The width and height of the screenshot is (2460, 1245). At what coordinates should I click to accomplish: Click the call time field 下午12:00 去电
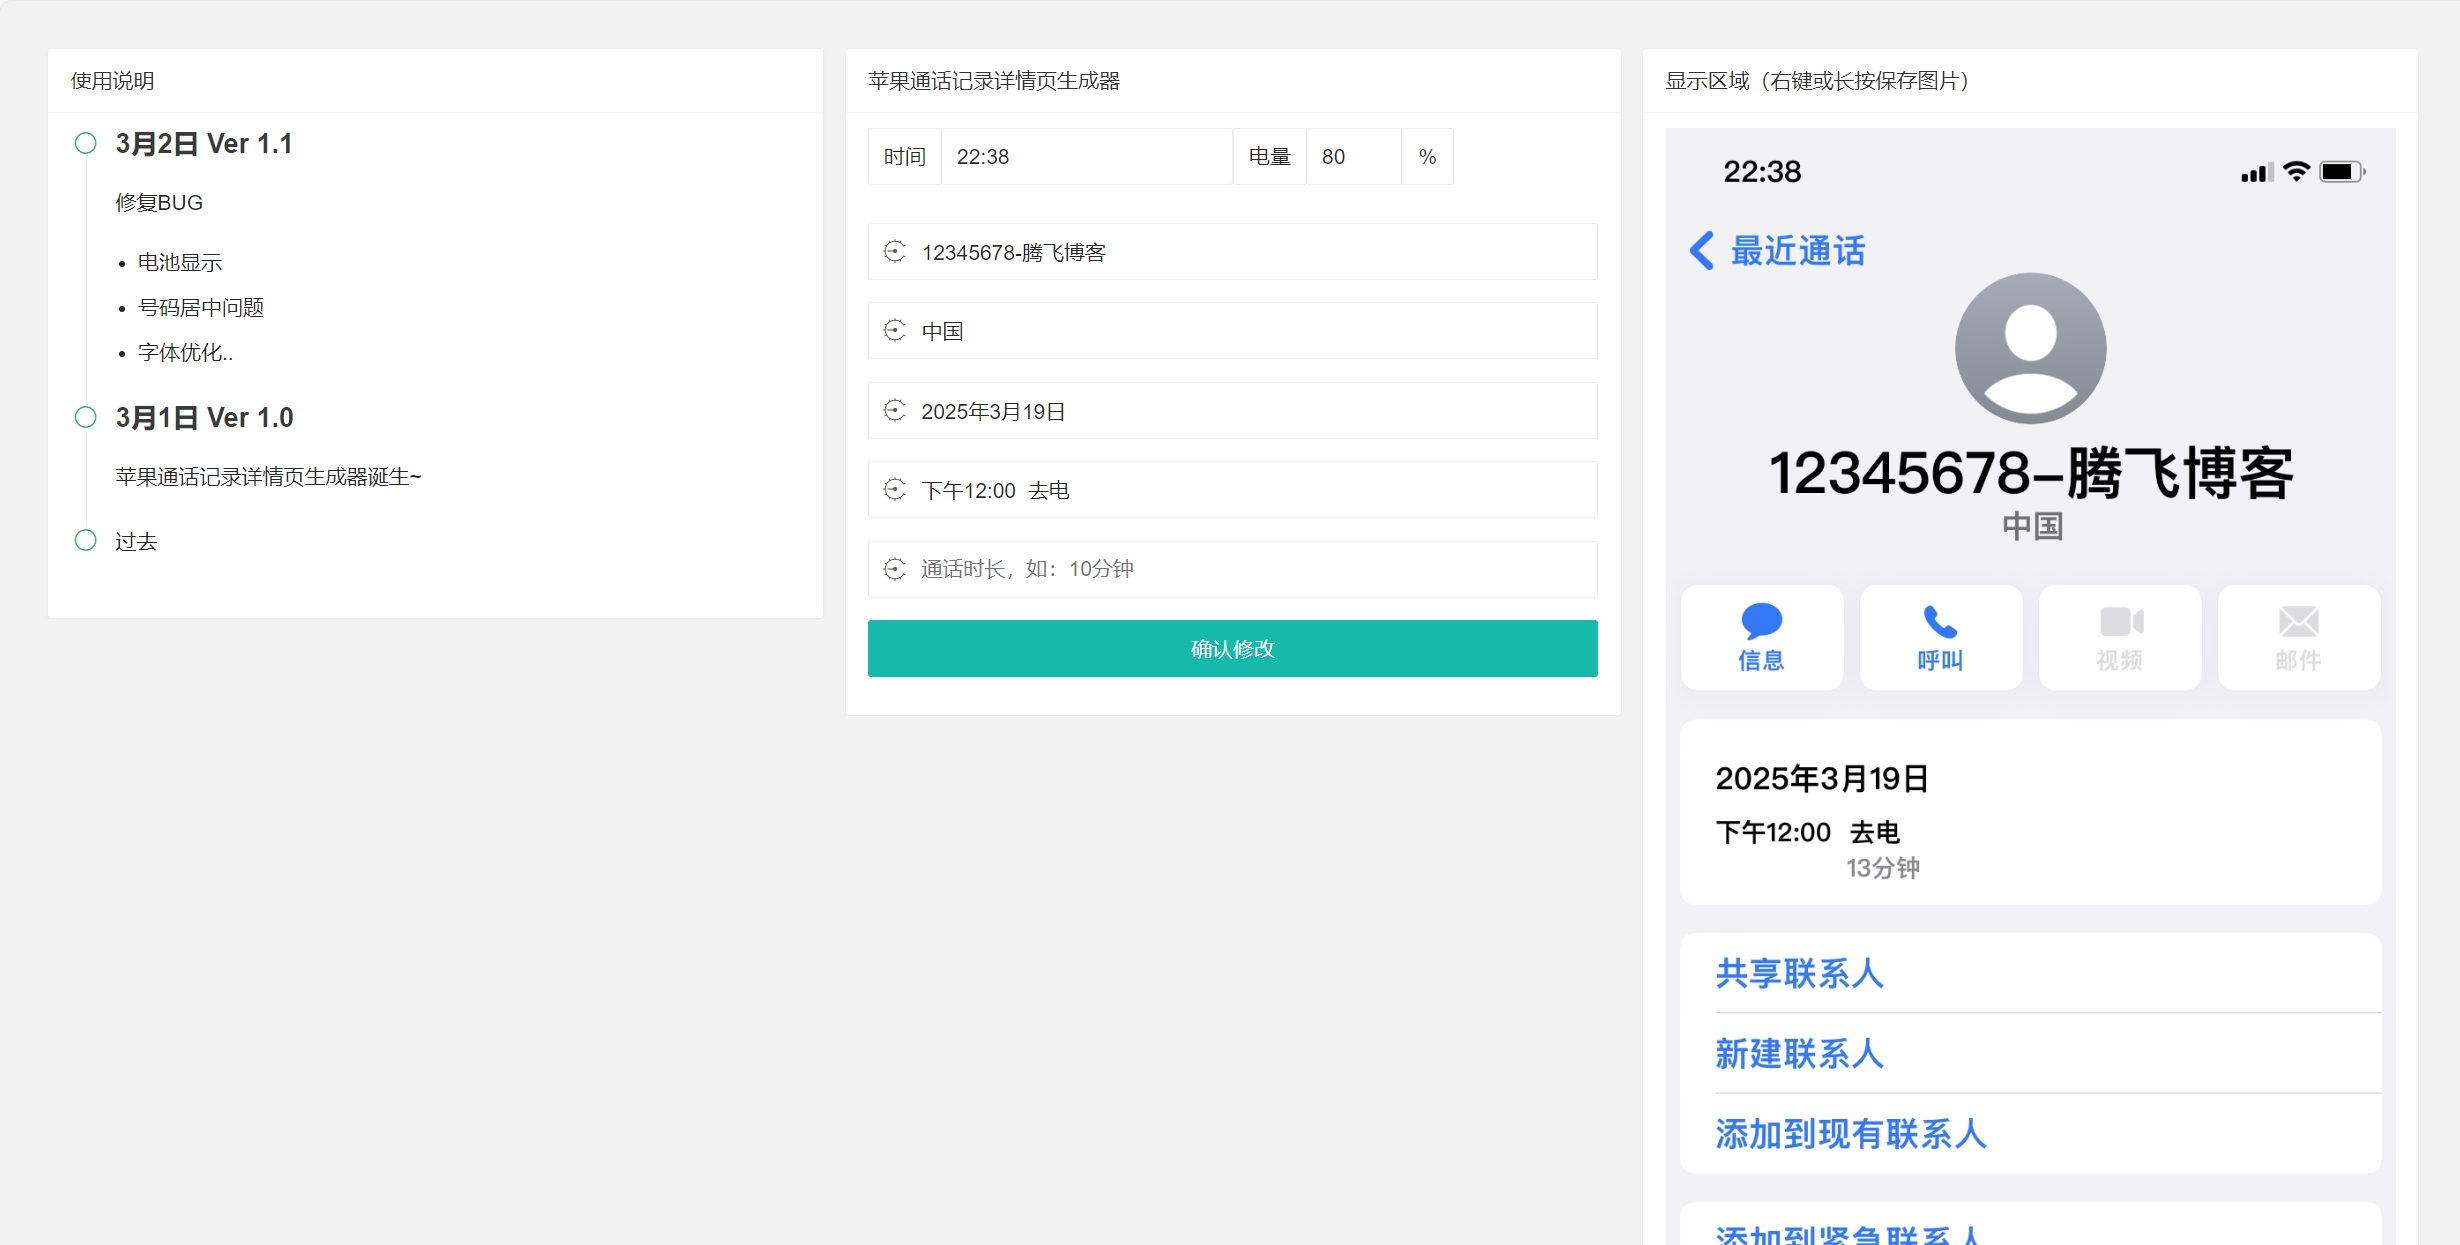[x=1232, y=489]
